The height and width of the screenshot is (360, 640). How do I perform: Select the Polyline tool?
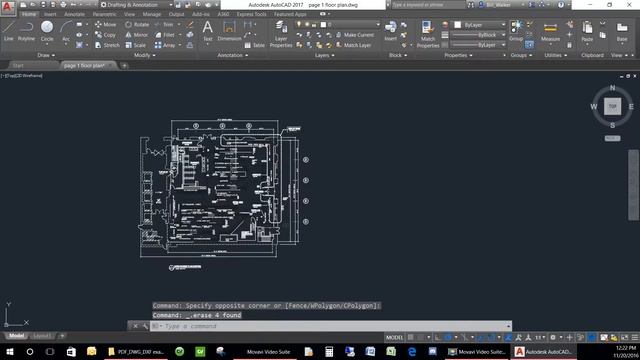click(x=26, y=31)
